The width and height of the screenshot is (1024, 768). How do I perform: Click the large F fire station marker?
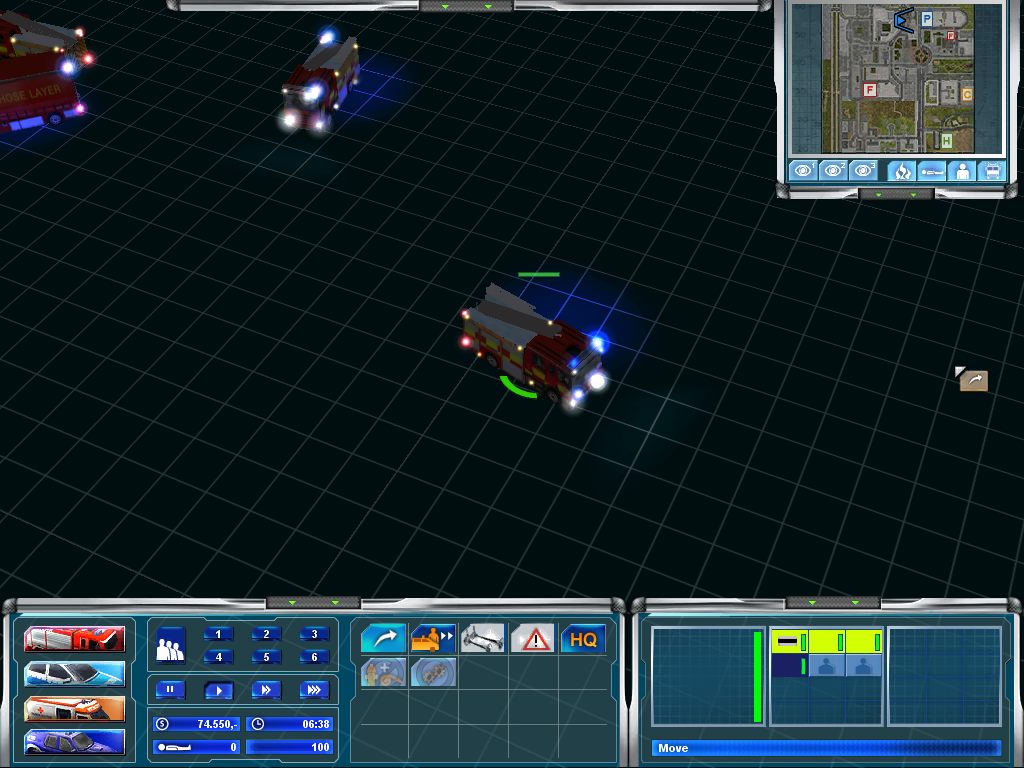[869, 90]
